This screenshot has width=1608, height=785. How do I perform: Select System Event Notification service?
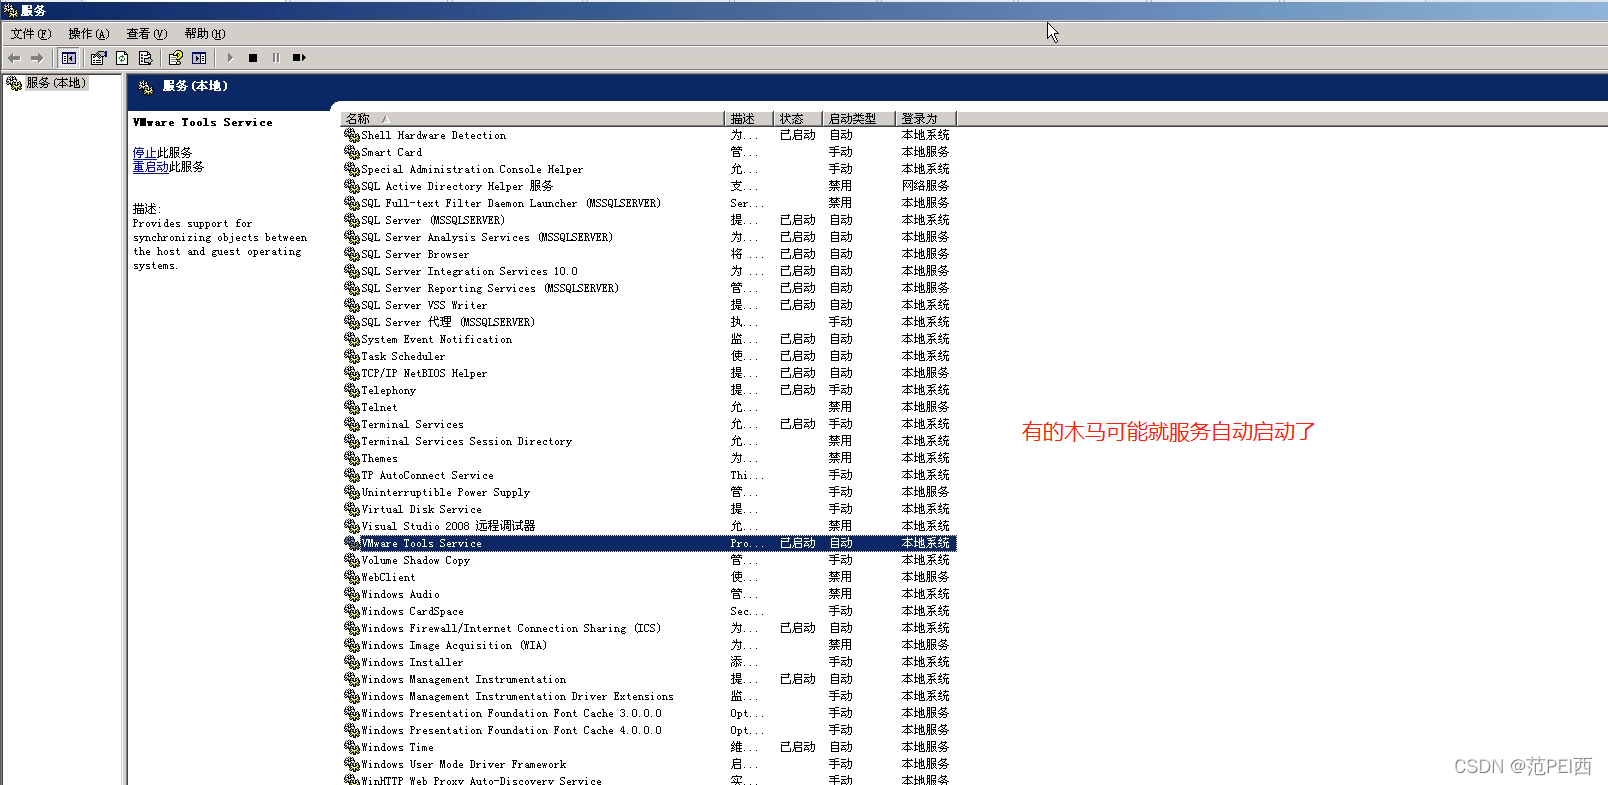tap(649, 339)
